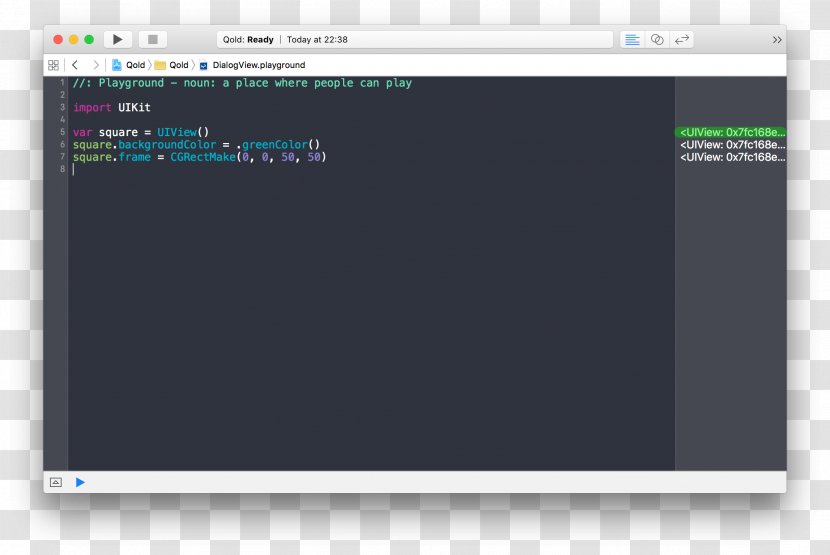This screenshot has height=555, width=830.
Task: Show the Assistant editor
Action: [657, 40]
